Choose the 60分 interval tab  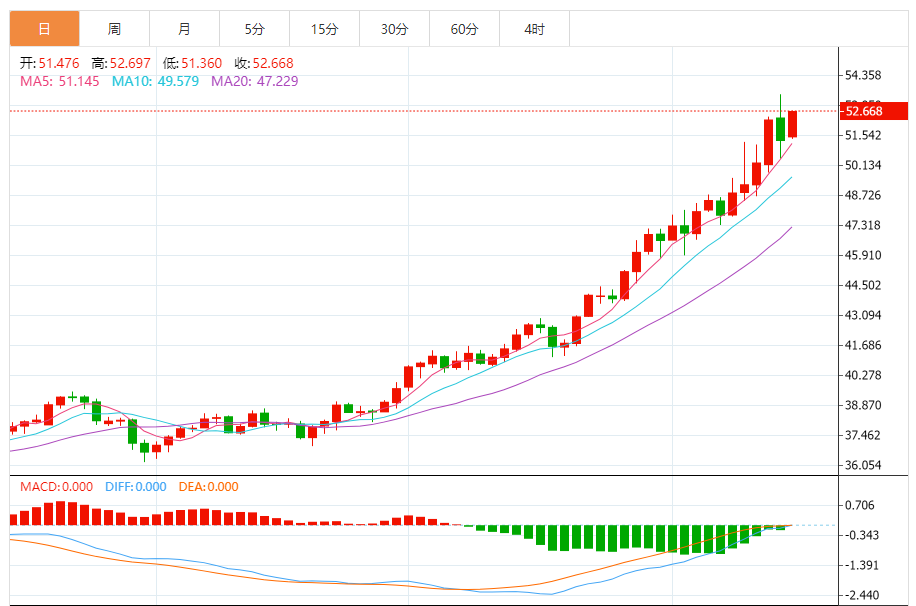(x=464, y=29)
